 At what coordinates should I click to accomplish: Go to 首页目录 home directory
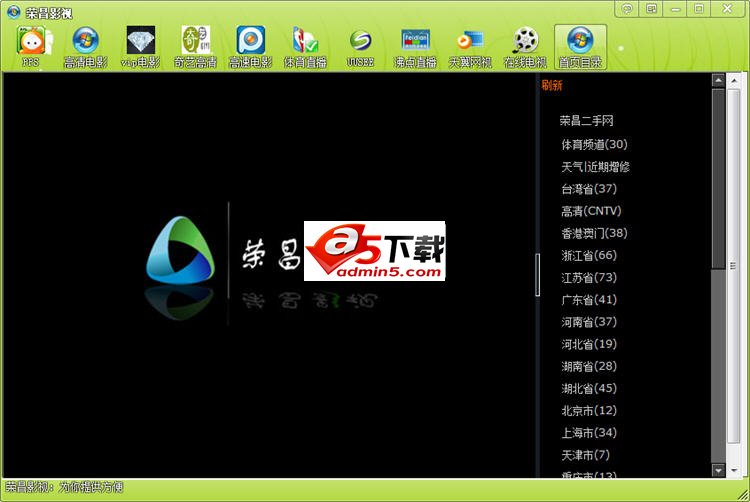click(x=580, y=47)
